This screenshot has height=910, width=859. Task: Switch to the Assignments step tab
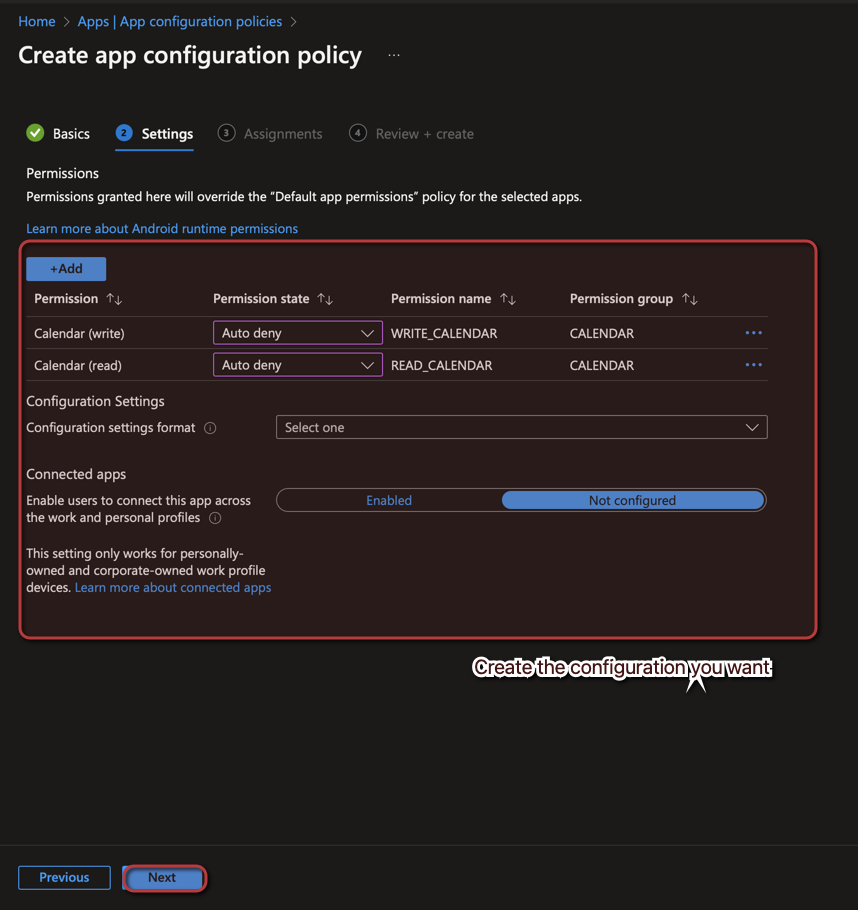pyautogui.click(x=271, y=134)
